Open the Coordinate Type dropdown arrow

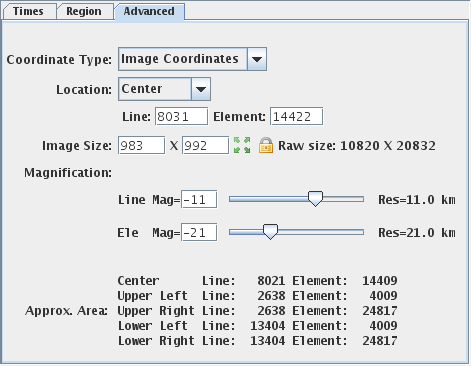[257, 59]
